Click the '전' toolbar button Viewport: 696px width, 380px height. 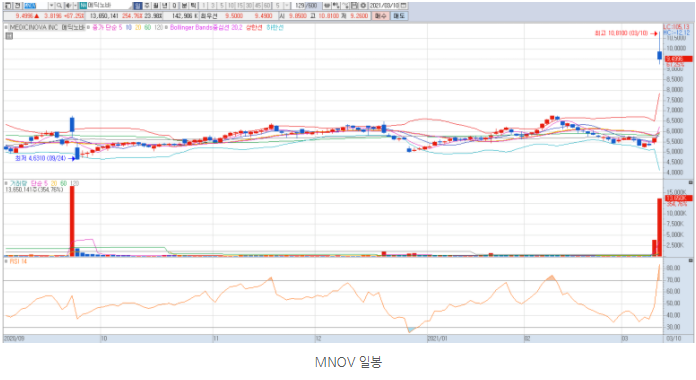pyautogui.click(x=17, y=5)
